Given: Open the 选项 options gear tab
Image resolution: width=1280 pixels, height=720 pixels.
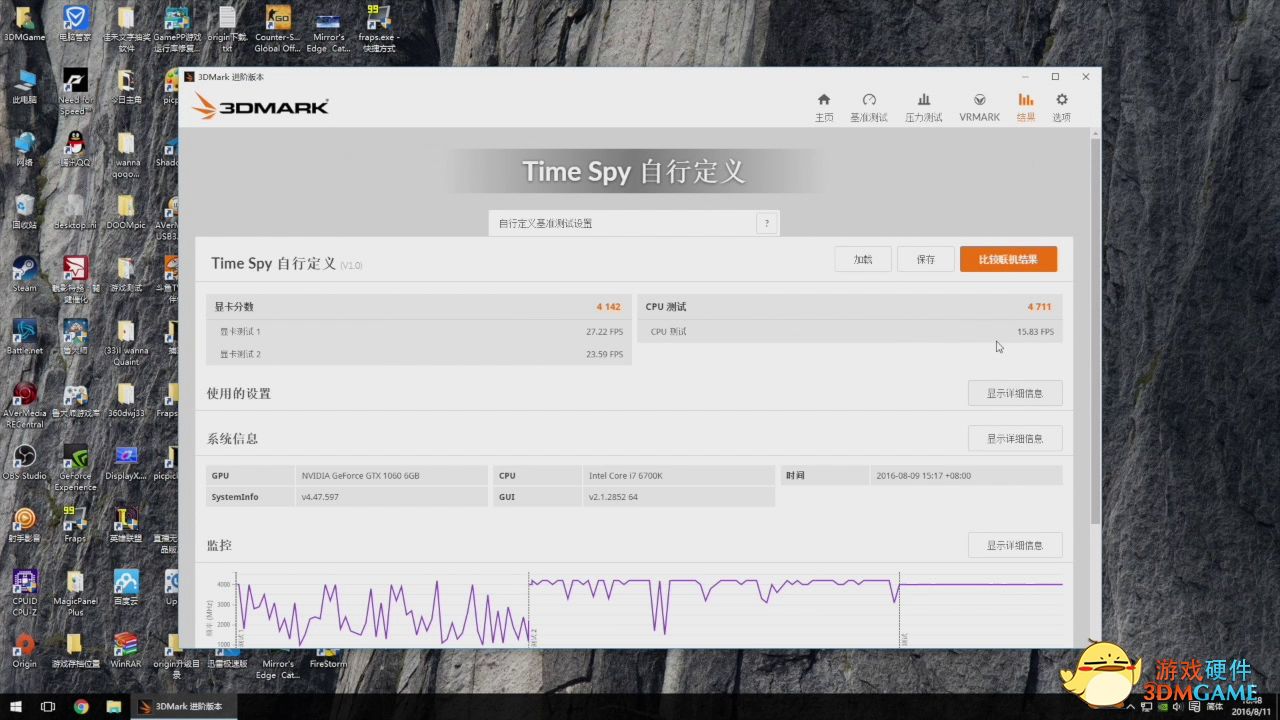Looking at the screenshot, I should coord(1062,107).
